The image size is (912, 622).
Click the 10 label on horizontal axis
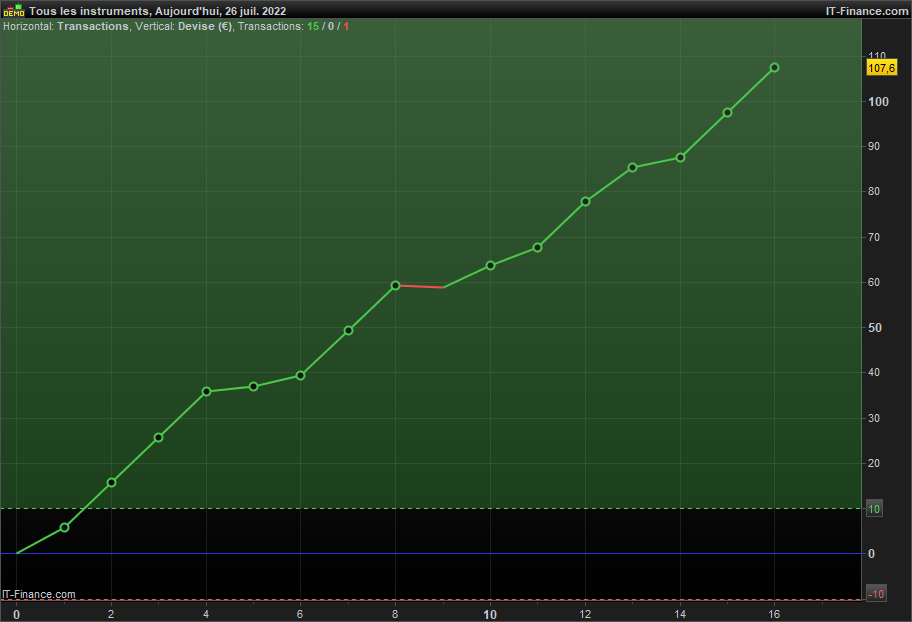click(x=490, y=614)
